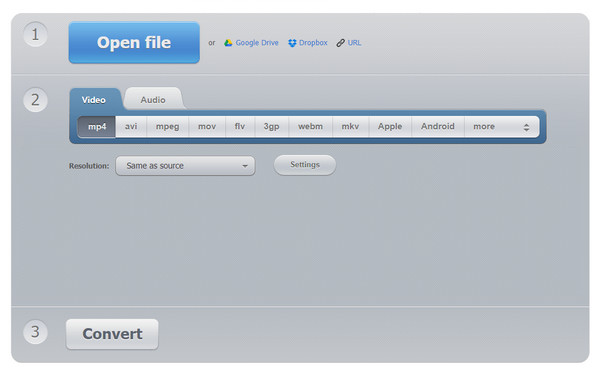Select the avi format

131,127
